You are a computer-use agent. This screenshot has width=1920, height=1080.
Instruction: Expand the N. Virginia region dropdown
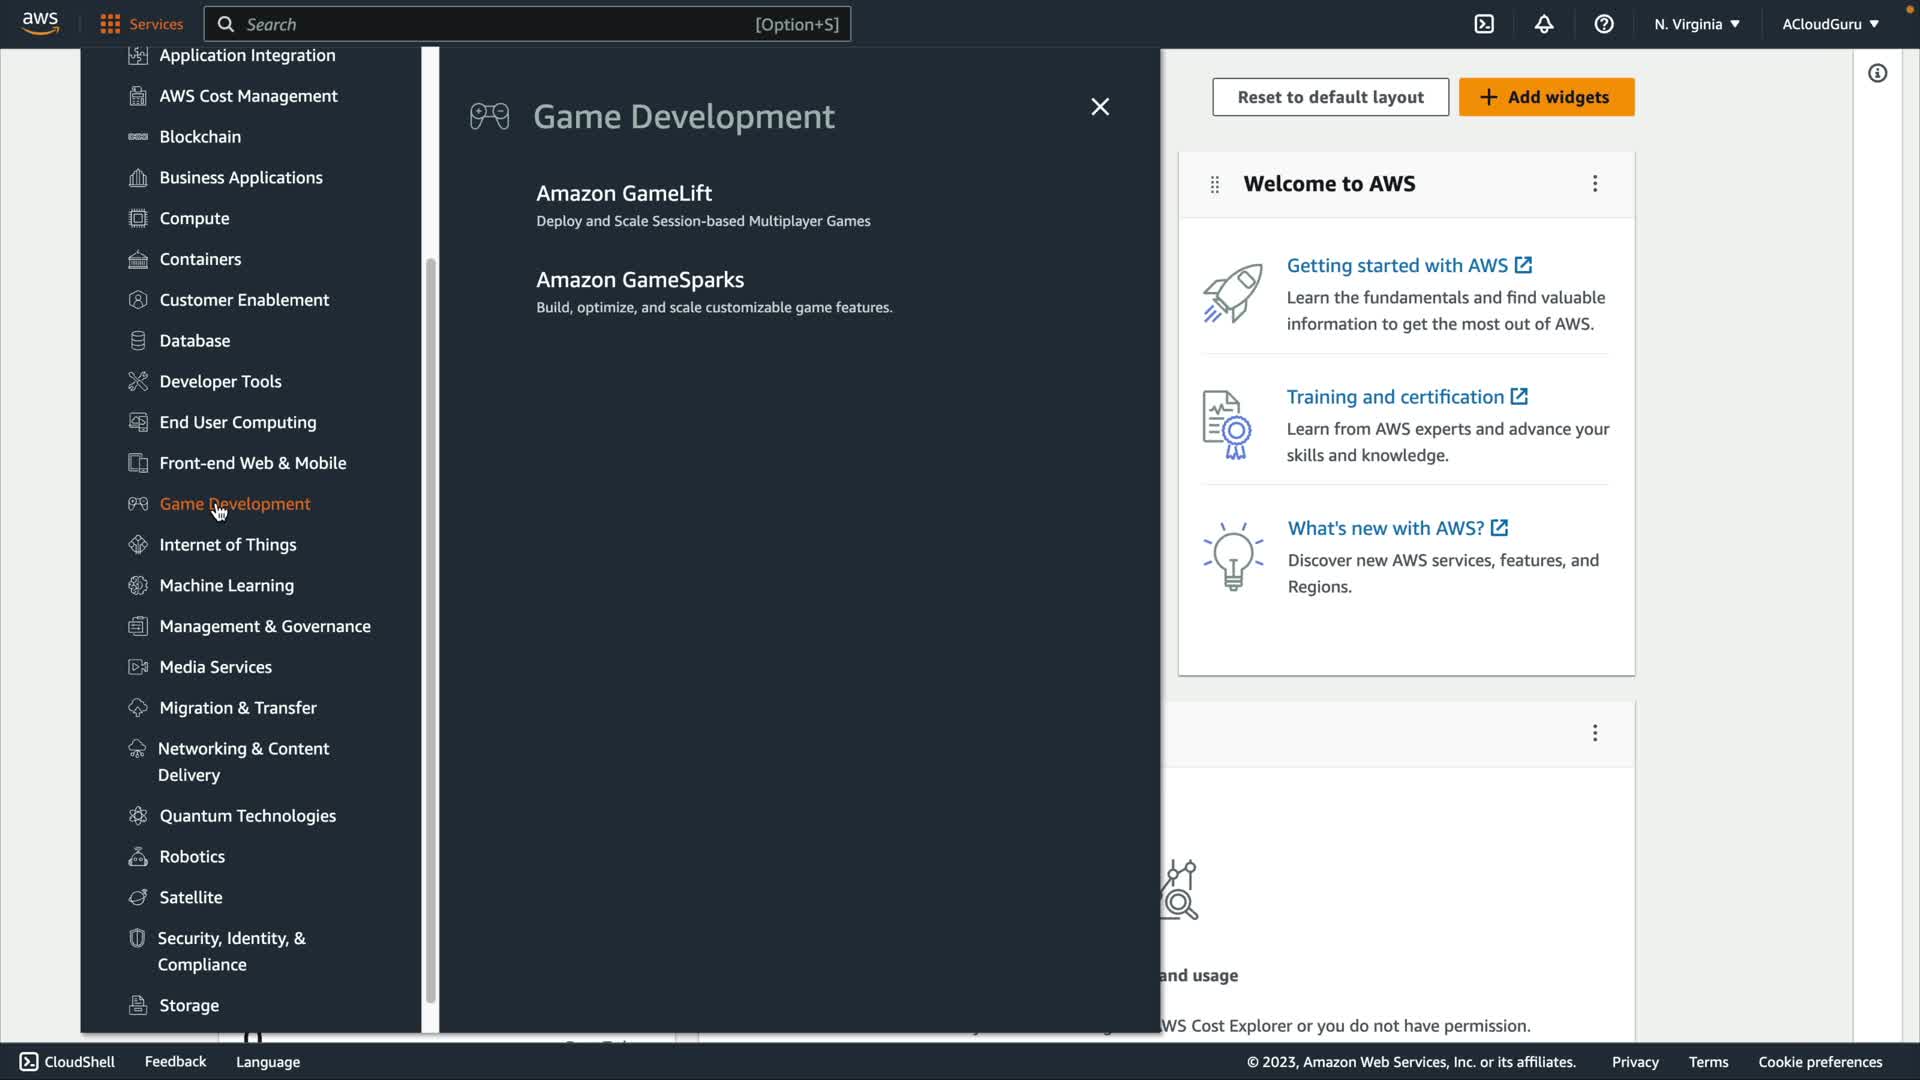click(1697, 24)
